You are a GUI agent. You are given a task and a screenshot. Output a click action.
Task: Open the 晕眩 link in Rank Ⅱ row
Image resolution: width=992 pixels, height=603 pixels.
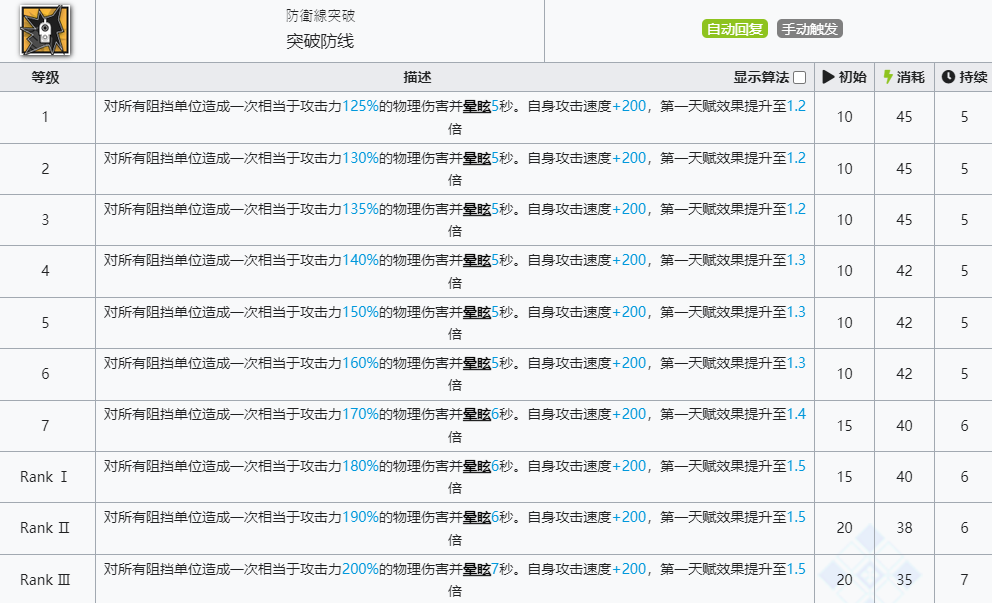[x=477, y=517]
